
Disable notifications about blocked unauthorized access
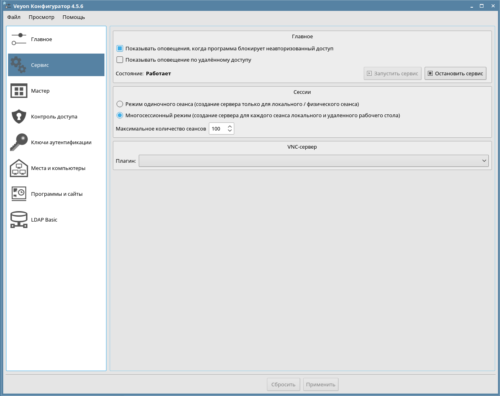tap(120, 48)
